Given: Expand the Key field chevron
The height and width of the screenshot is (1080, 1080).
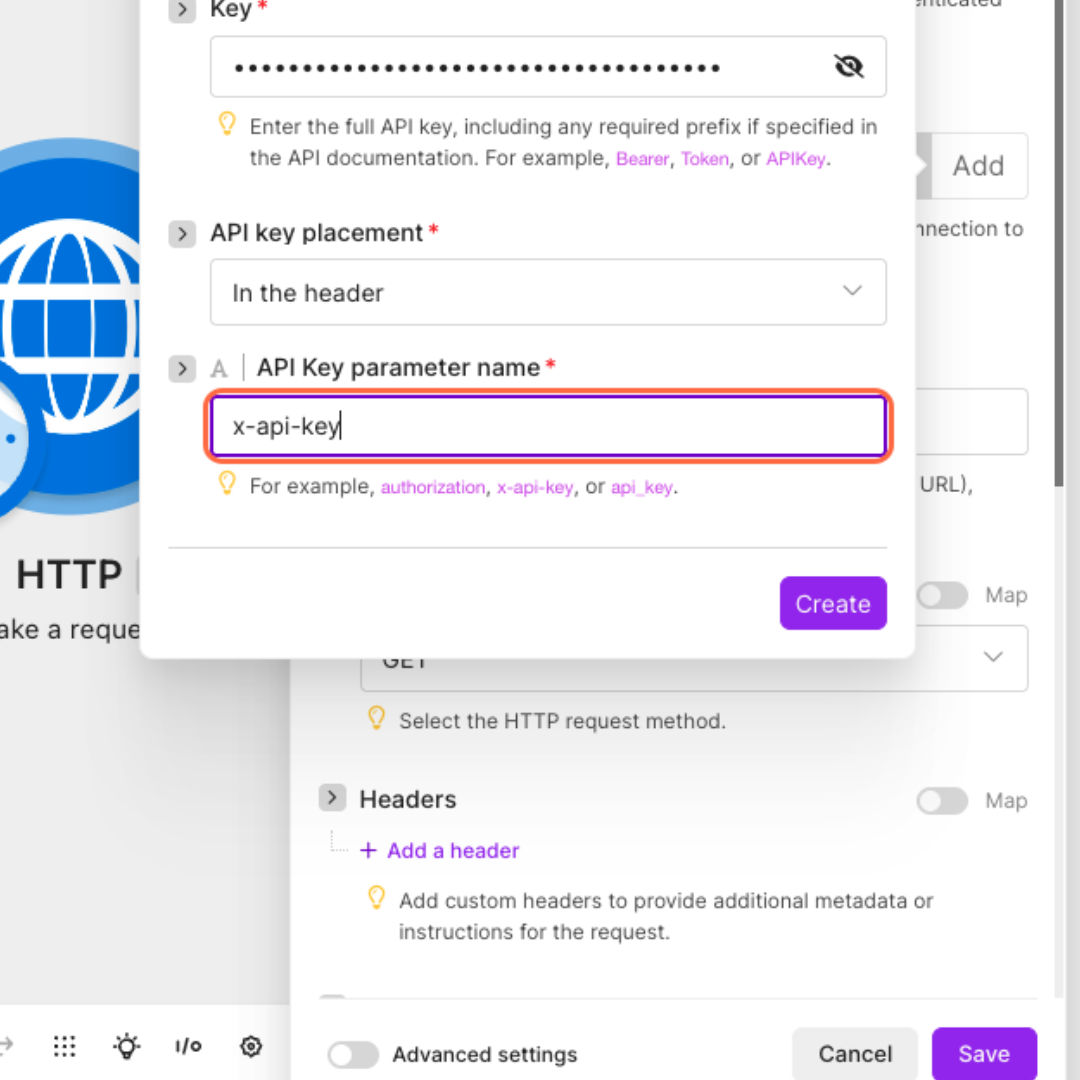Looking at the screenshot, I should point(182,10).
